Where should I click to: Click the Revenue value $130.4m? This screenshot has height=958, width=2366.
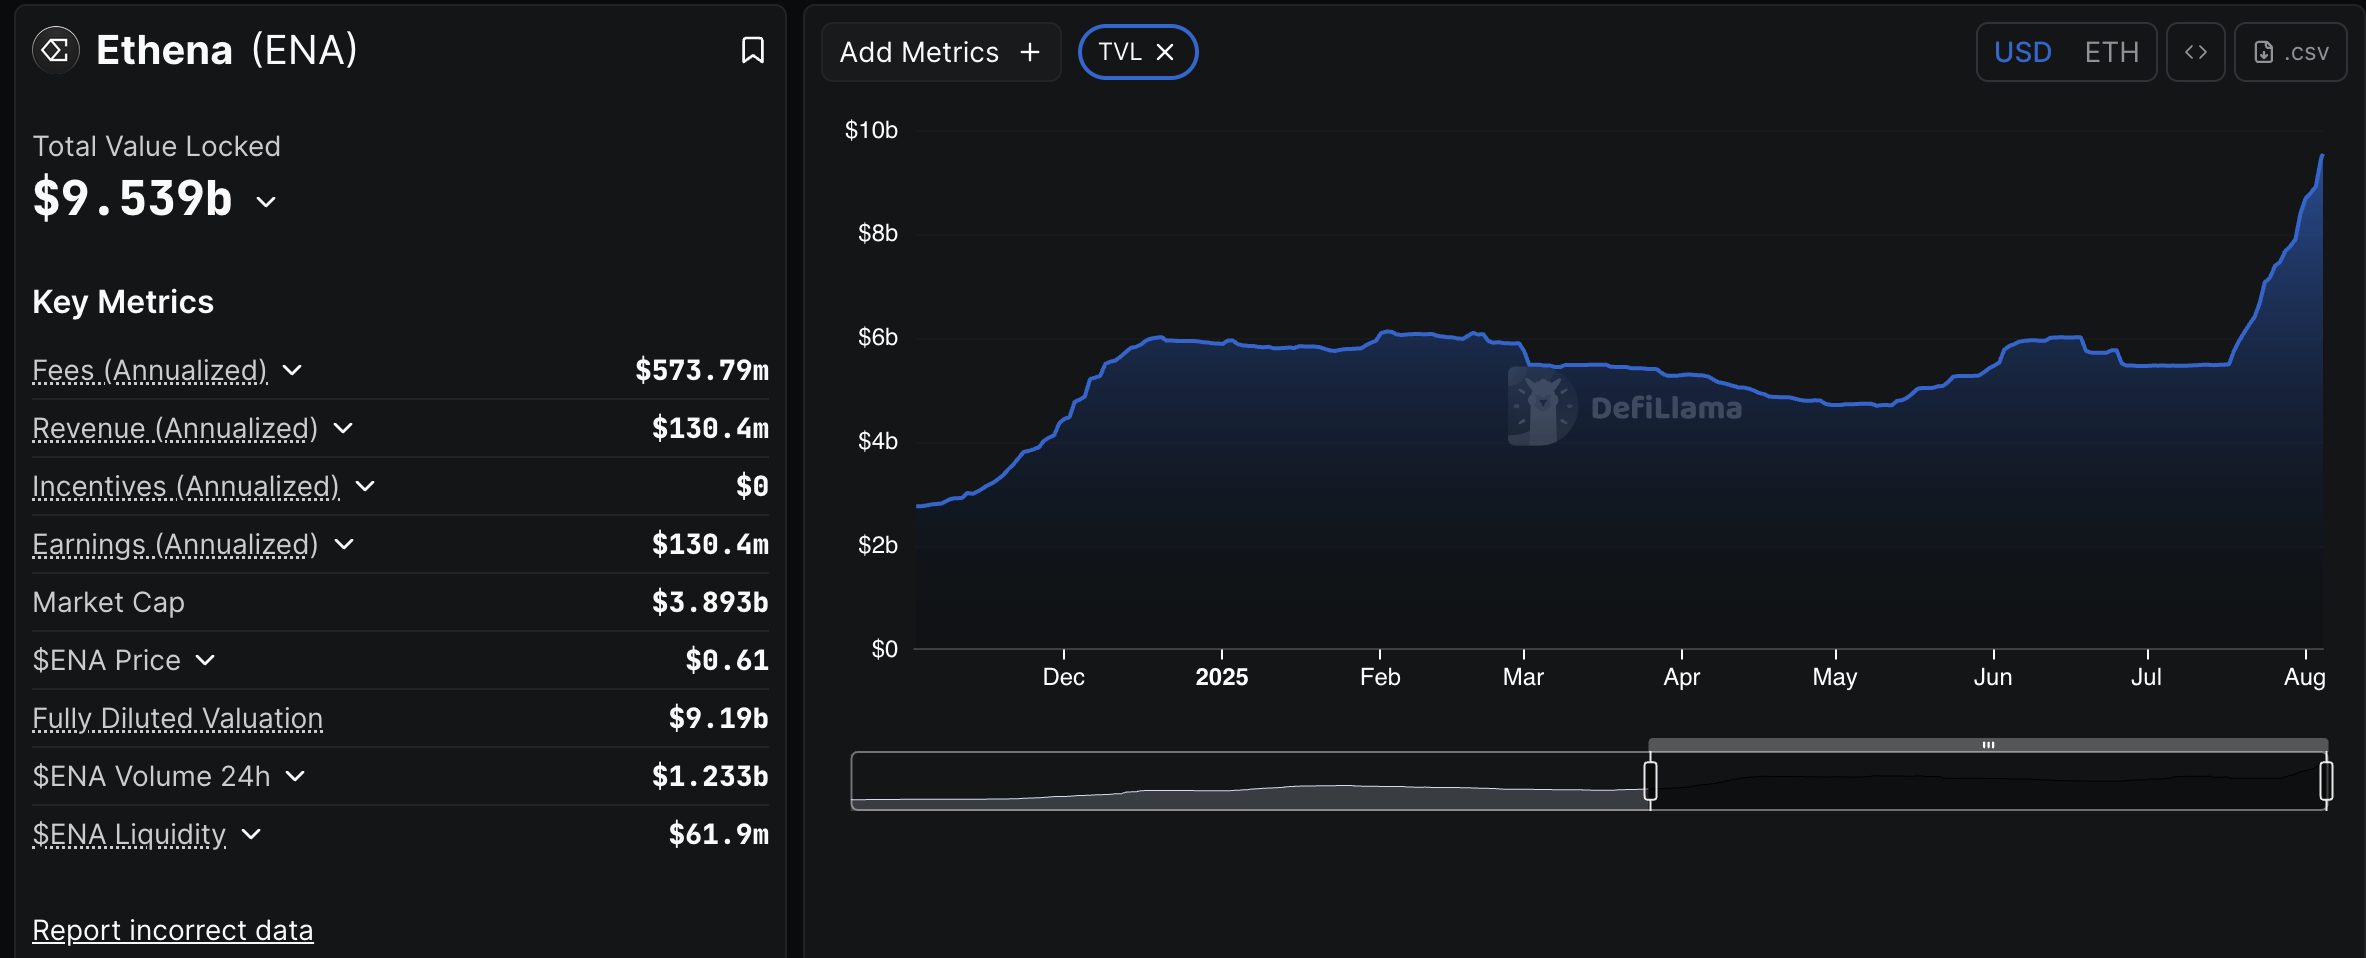pos(710,428)
